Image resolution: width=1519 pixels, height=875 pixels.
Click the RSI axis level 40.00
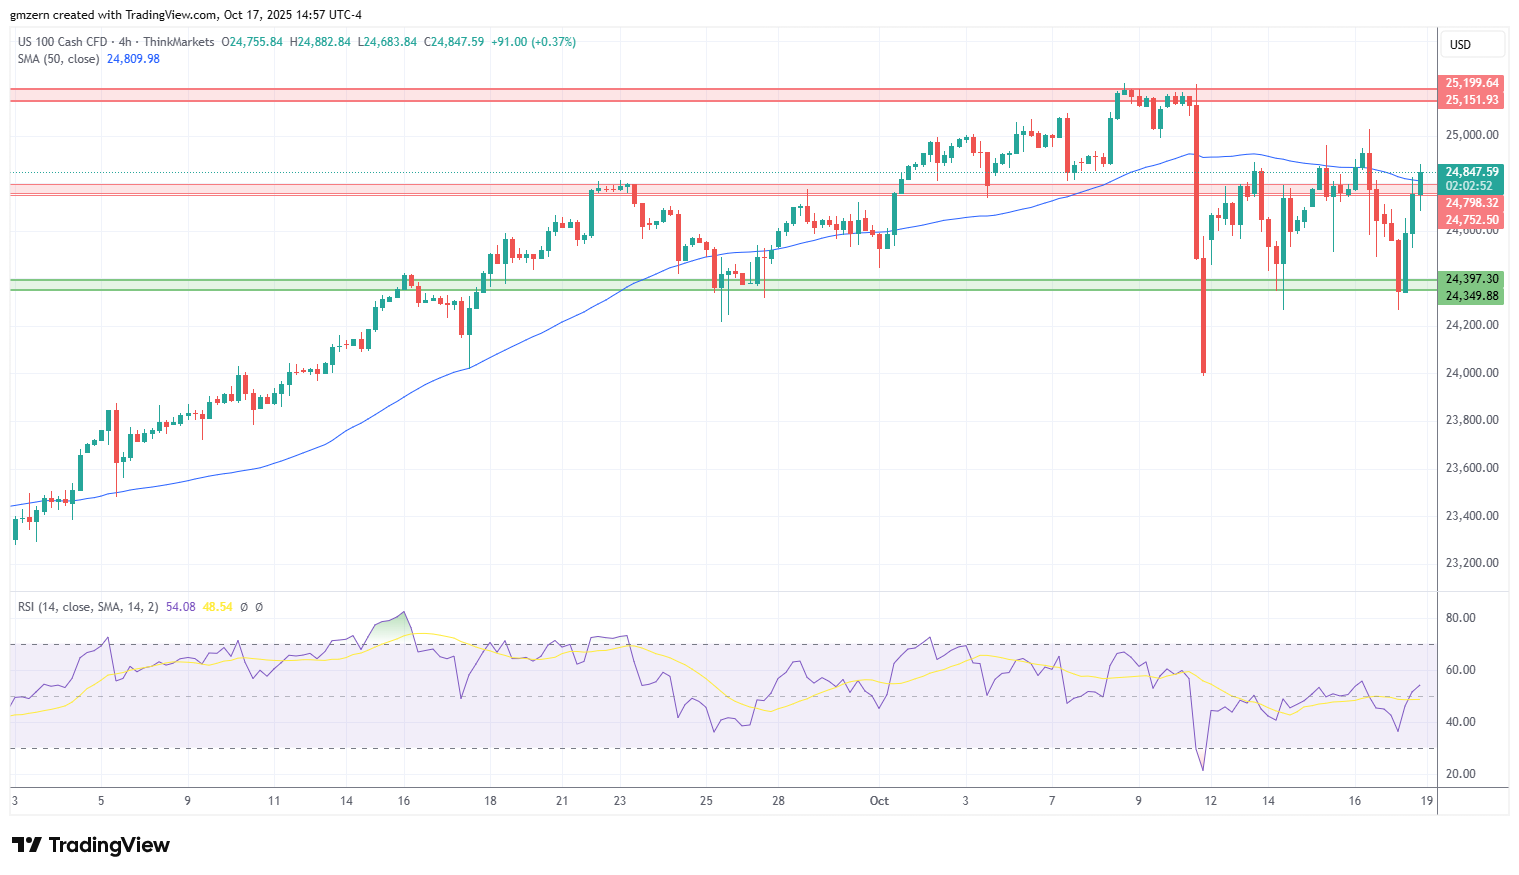pyautogui.click(x=1461, y=722)
